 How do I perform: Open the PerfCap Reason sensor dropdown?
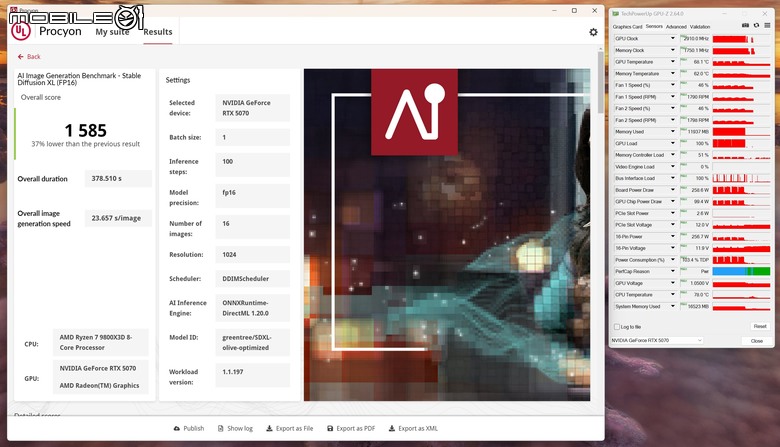(x=673, y=271)
